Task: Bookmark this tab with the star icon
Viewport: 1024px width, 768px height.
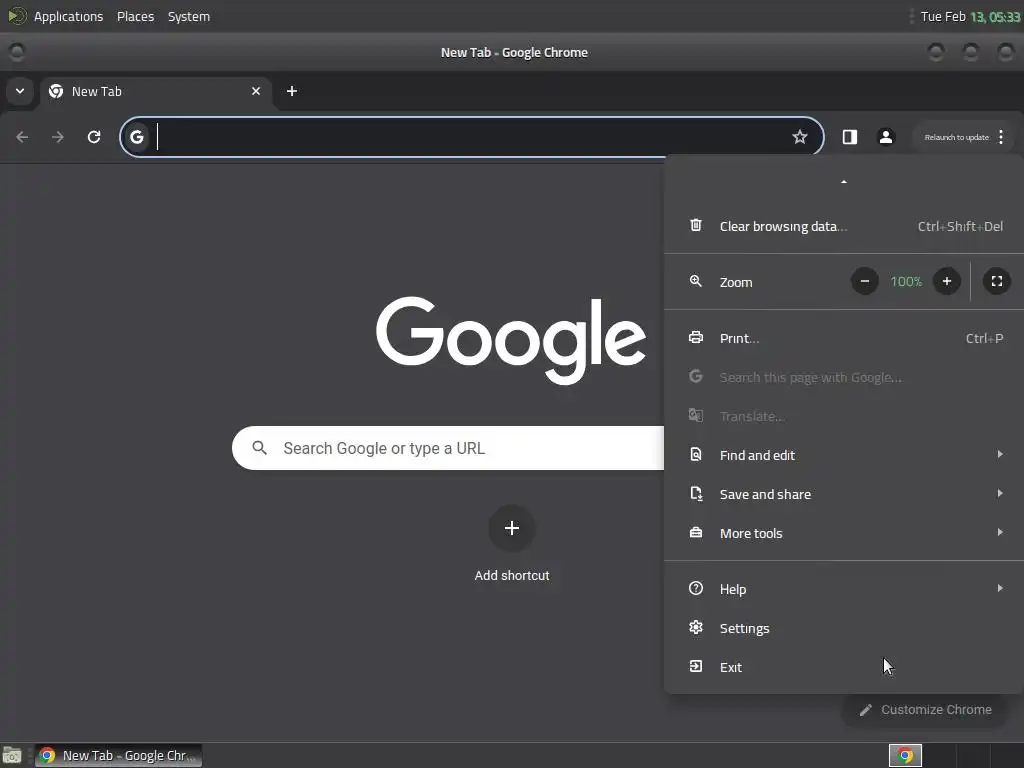Action: pyautogui.click(x=799, y=137)
